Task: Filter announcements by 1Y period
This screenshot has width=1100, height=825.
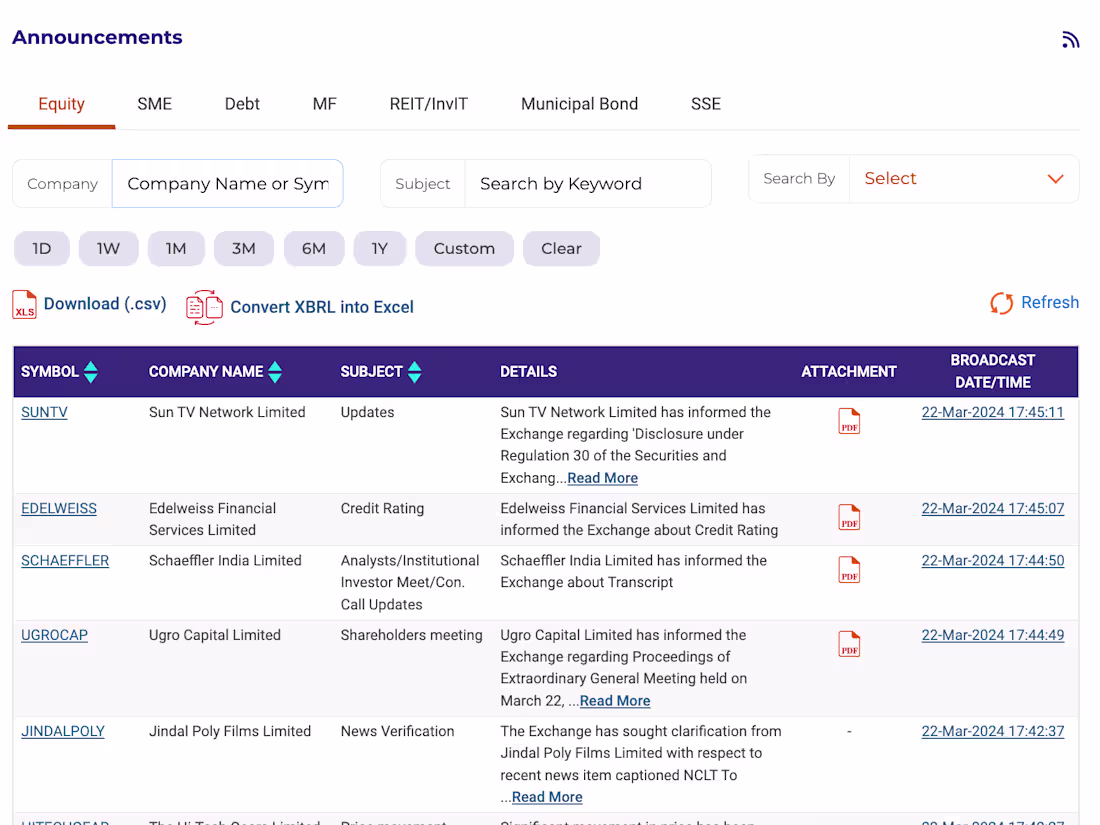Action: point(380,248)
